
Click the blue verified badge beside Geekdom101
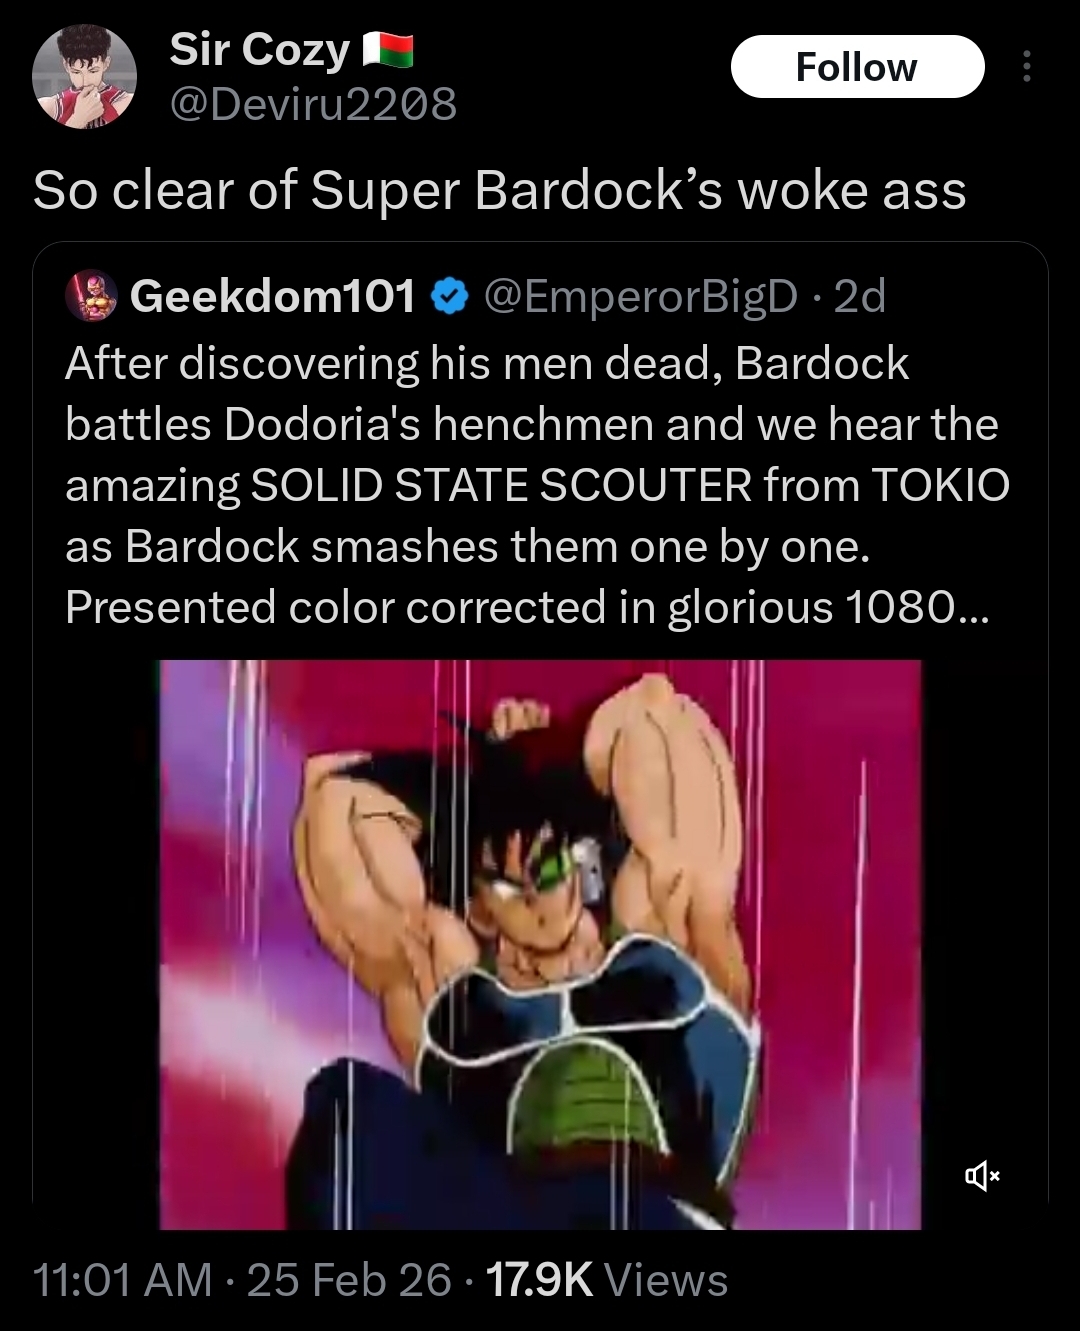click(x=450, y=295)
